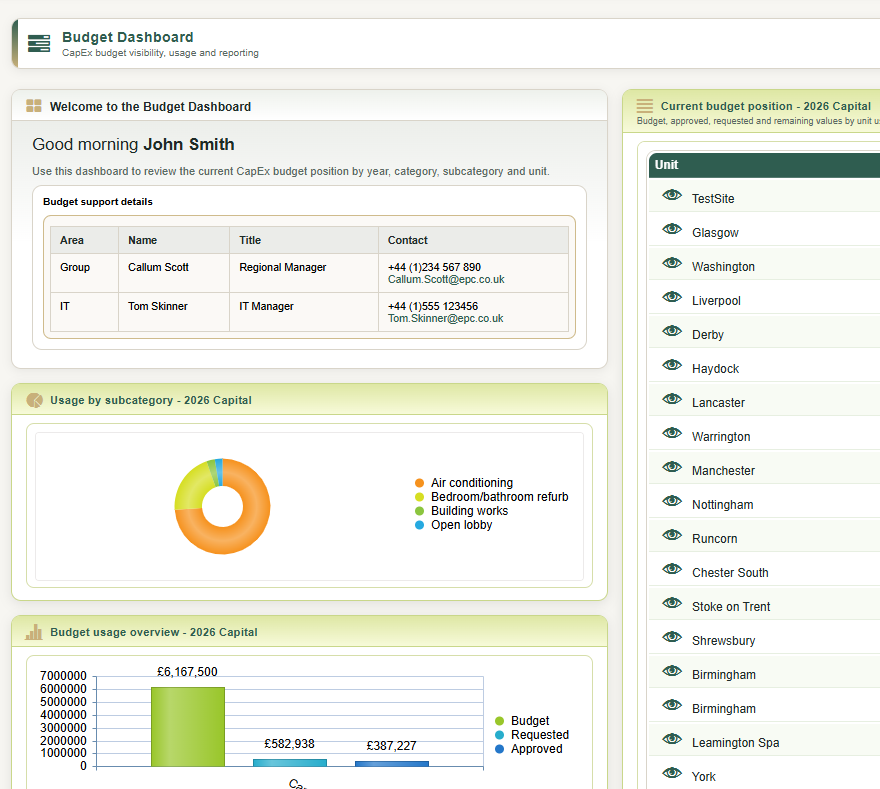Click the Contact column header
The image size is (880, 789).
point(473,240)
